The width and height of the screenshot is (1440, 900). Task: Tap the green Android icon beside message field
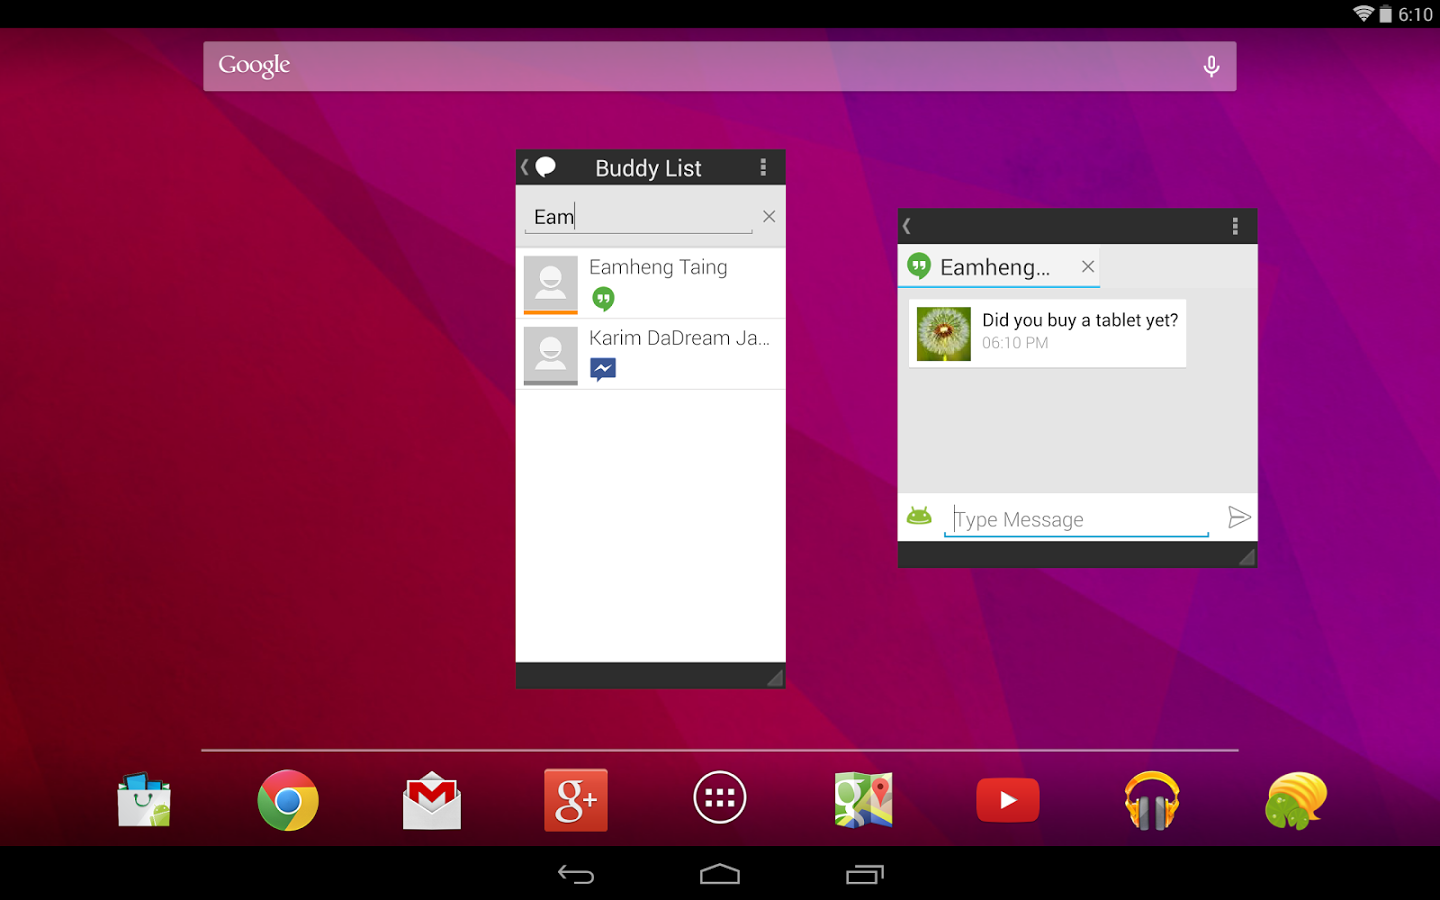tap(919, 516)
